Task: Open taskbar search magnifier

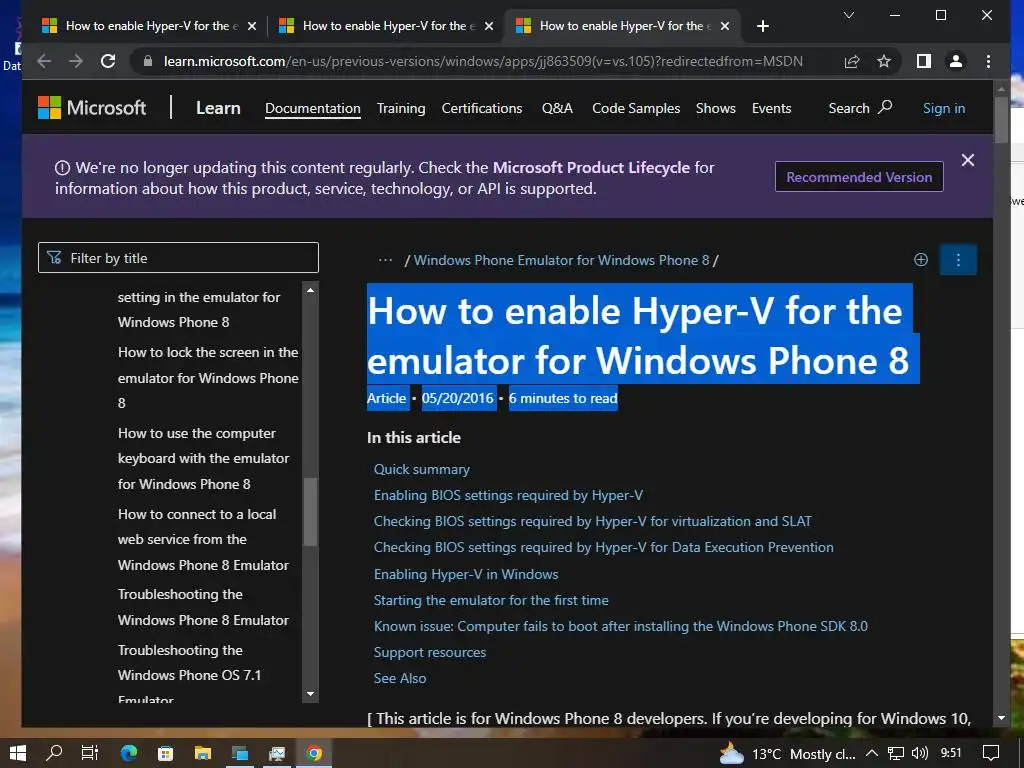Action: coord(54,754)
